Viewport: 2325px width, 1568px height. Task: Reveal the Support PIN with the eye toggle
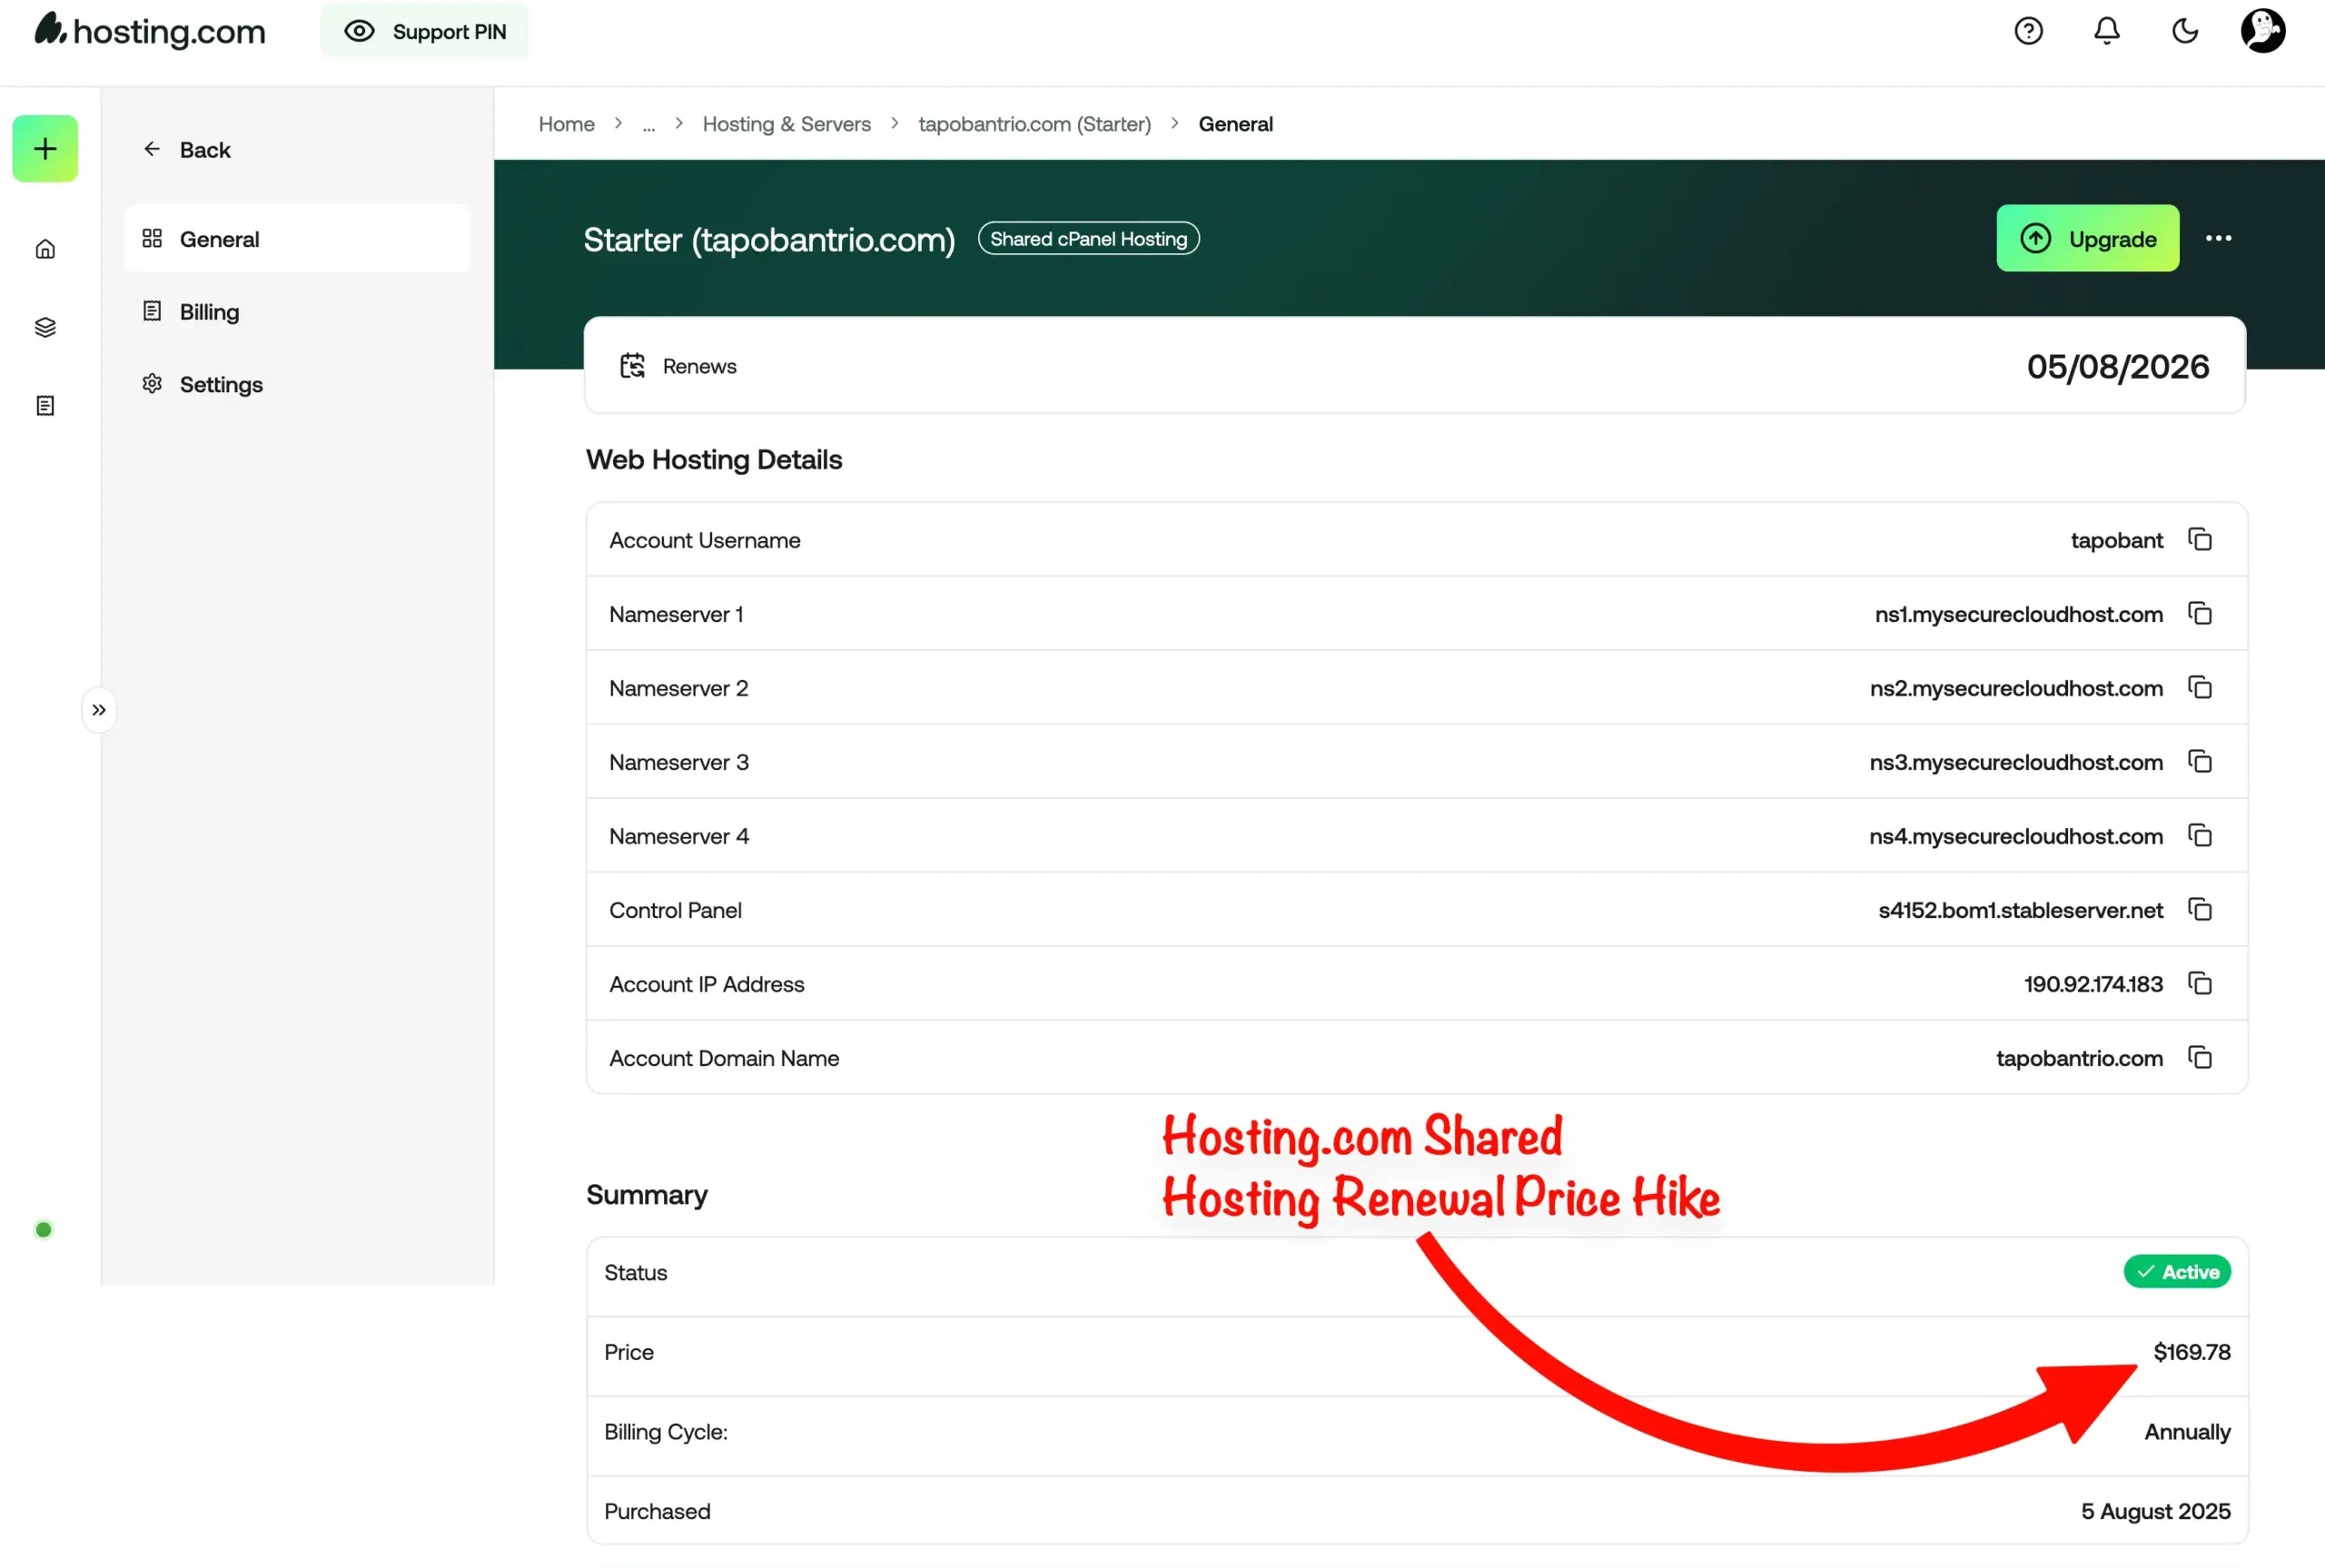pyautogui.click(x=358, y=31)
